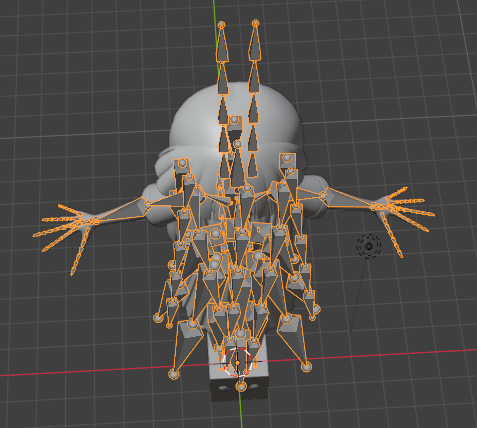Screen dimensions: 477x428
Task: Select the bone joint sphere atop the head
Action: pos(235,120)
